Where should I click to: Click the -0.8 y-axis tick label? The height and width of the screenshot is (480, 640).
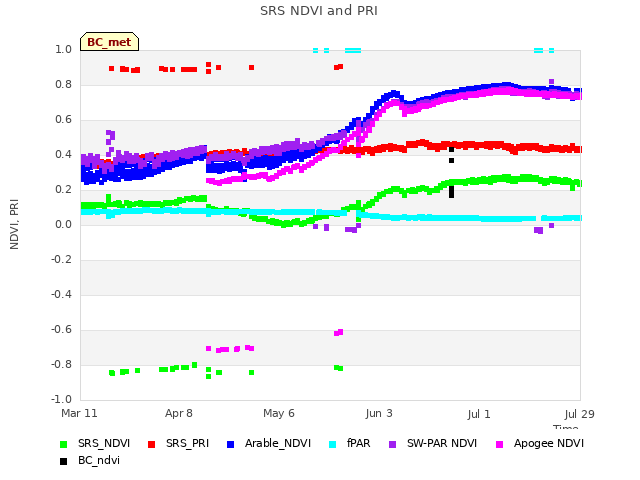tap(62, 365)
